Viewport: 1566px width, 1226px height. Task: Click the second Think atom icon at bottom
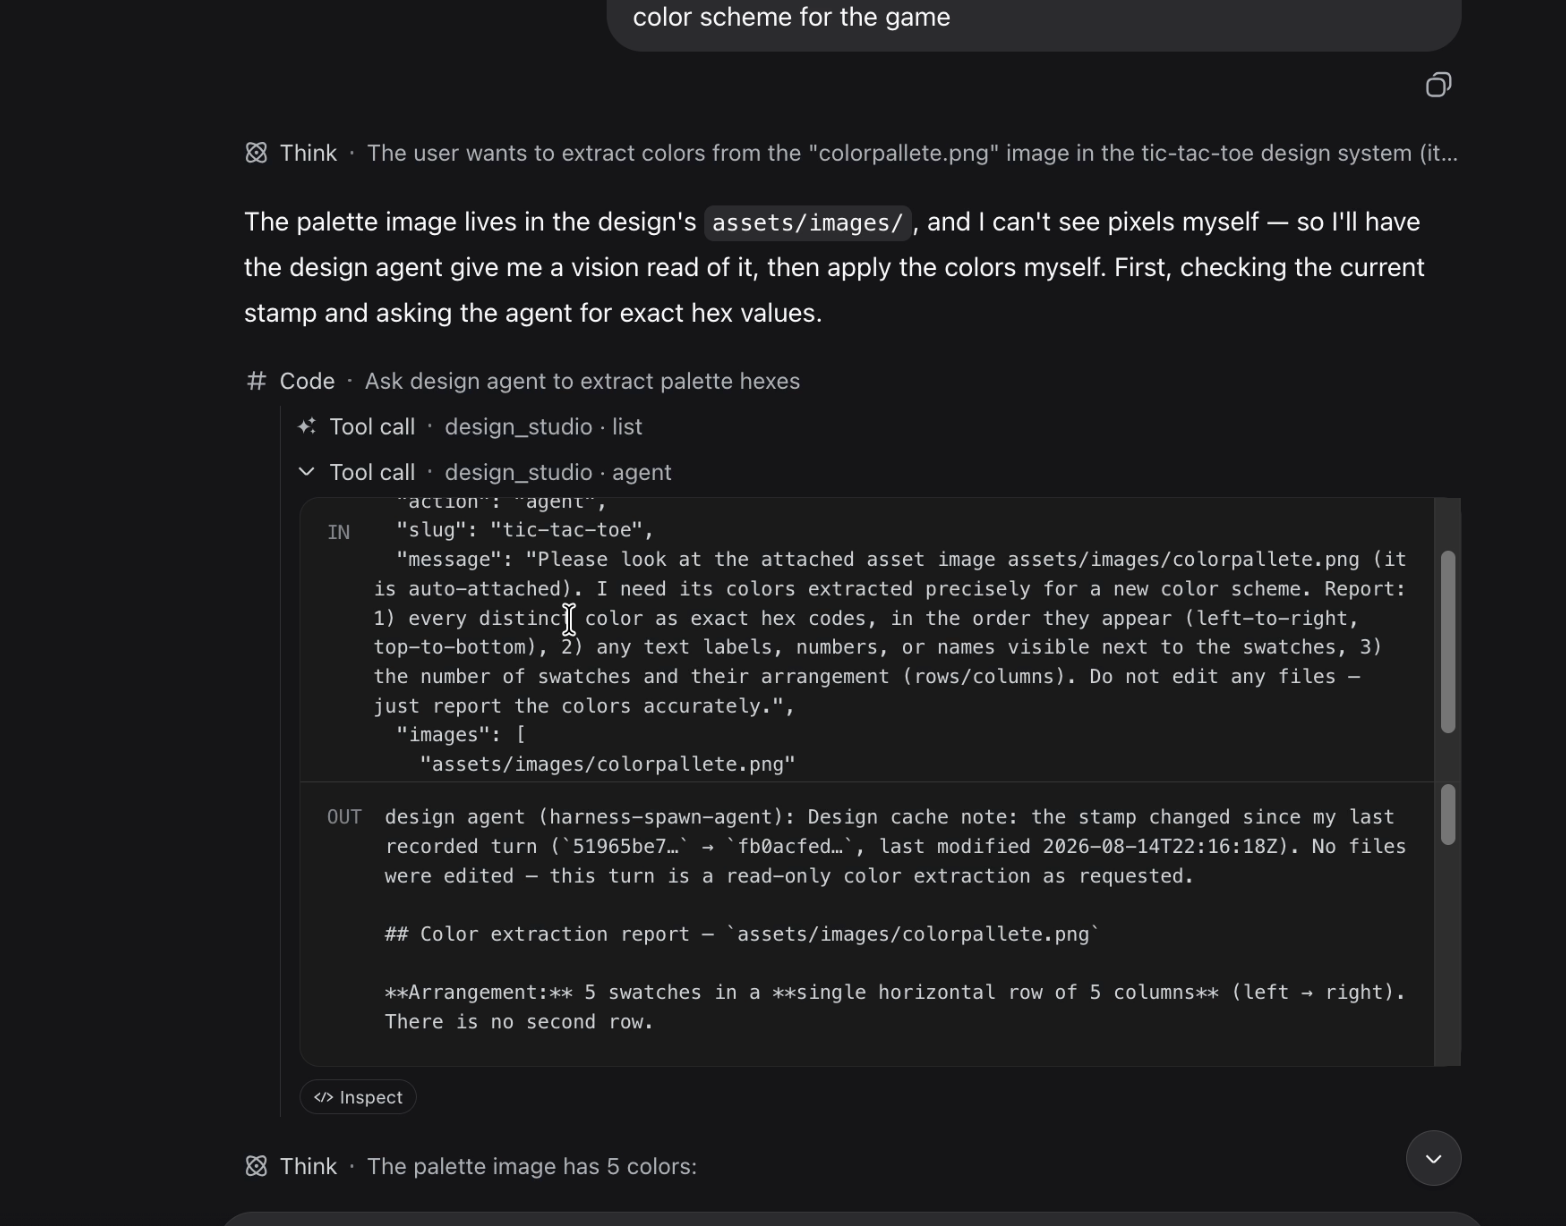257,1166
